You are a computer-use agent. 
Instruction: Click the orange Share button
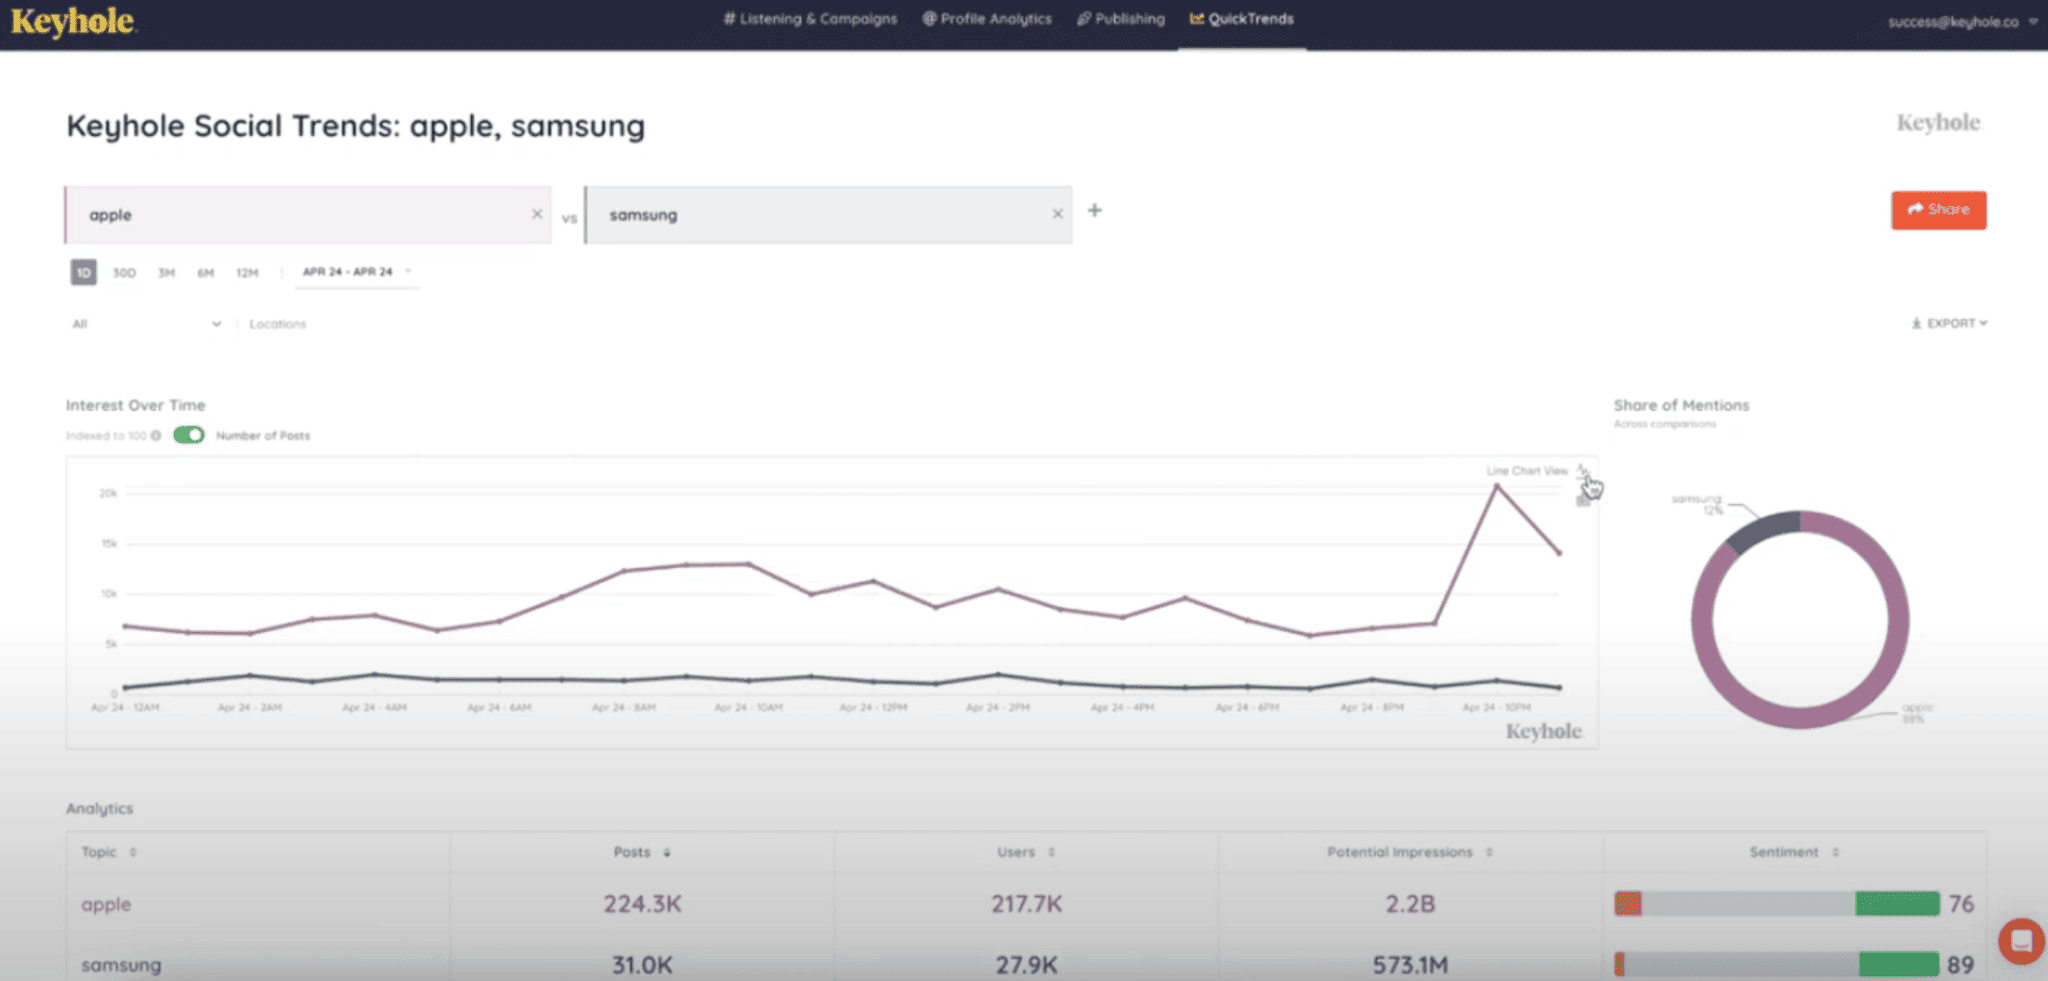click(1938, 210)
